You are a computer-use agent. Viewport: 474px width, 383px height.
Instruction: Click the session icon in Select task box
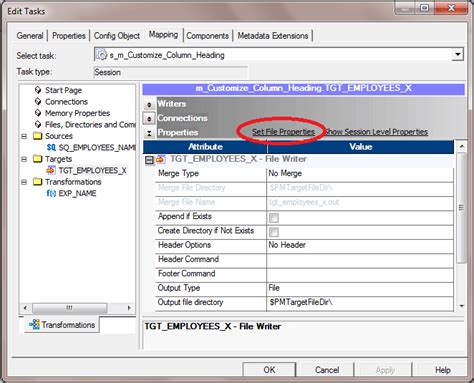pyautogui.click(x=101, y=55)
